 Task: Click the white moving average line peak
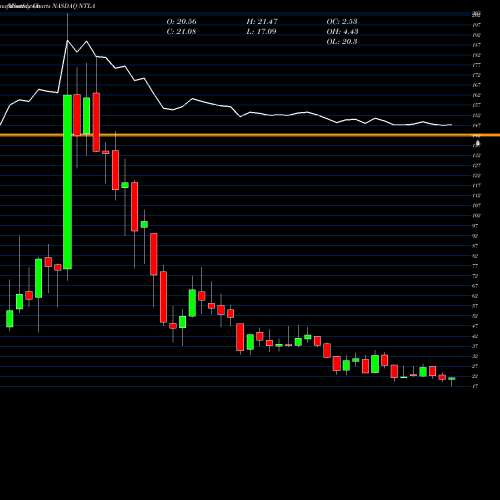68,40
